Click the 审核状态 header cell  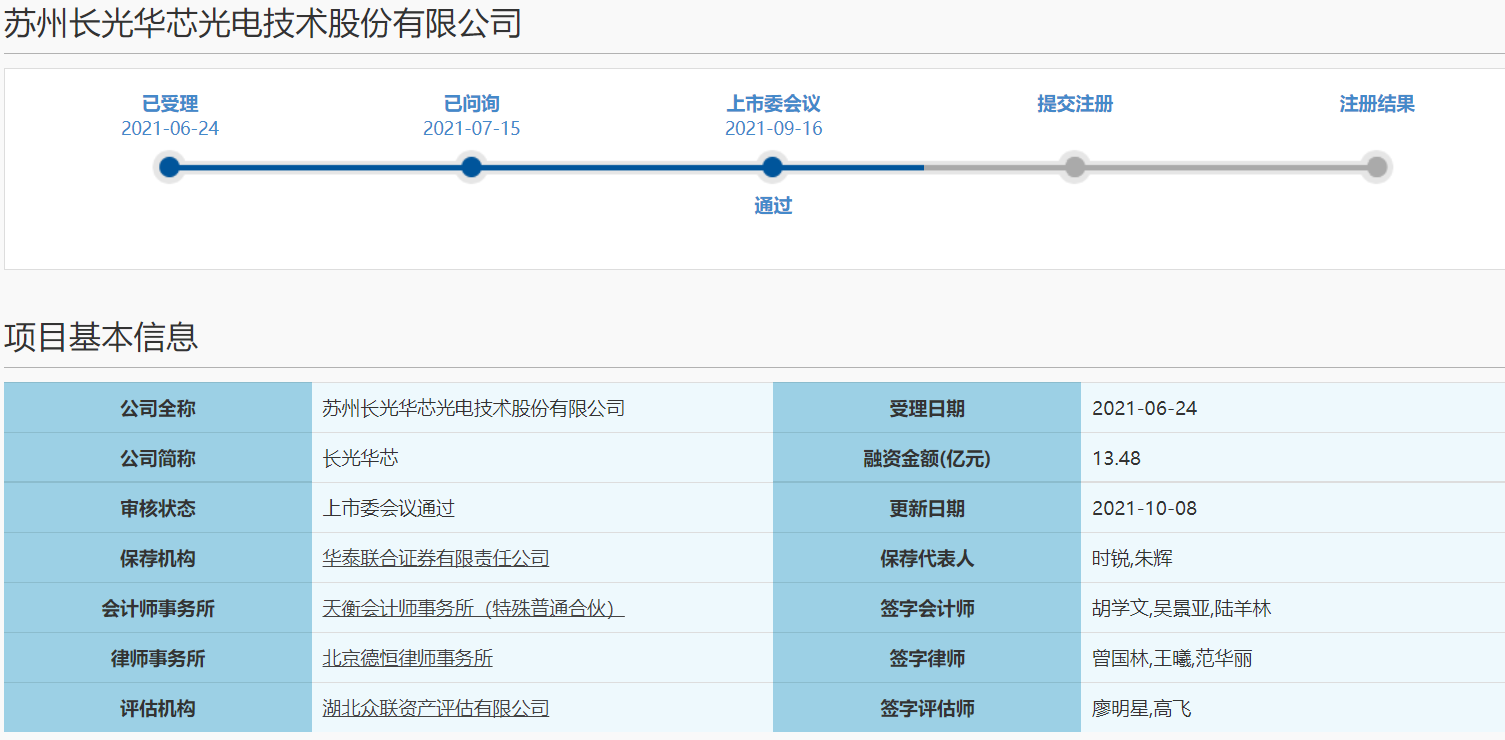click(158, 508)
